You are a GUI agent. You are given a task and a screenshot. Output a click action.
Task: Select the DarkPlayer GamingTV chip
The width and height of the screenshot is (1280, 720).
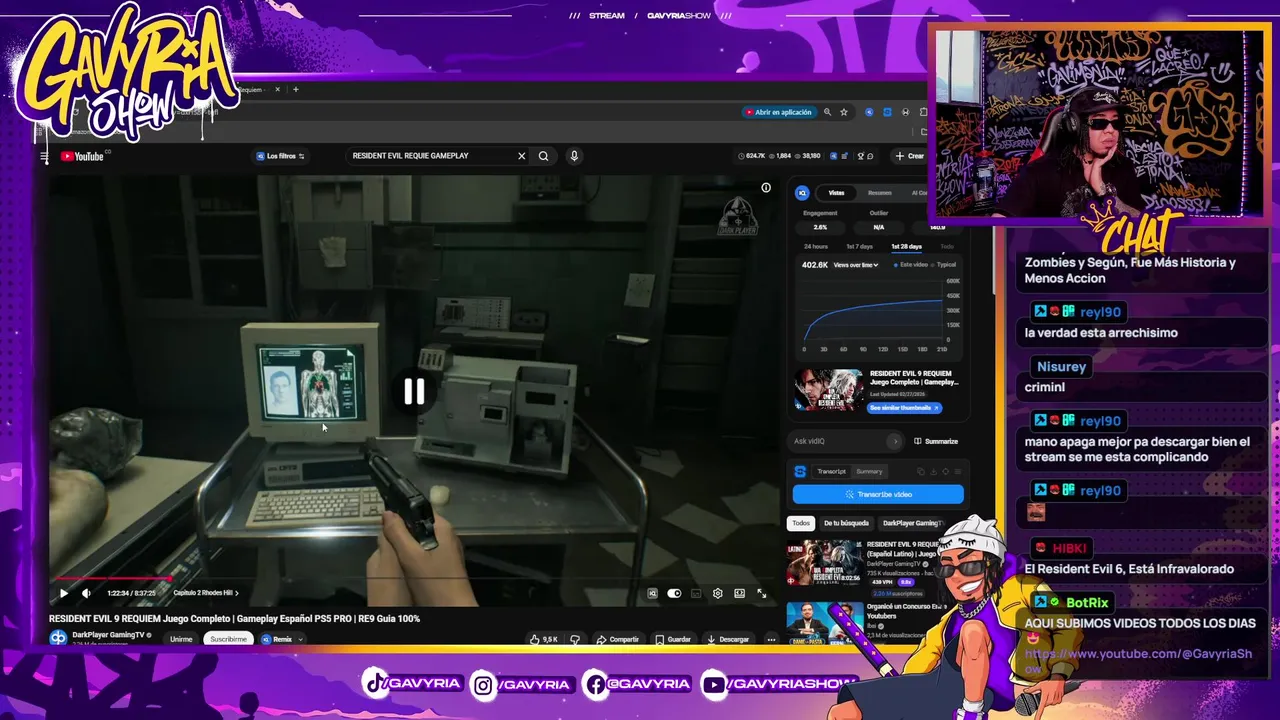[912, 523]
